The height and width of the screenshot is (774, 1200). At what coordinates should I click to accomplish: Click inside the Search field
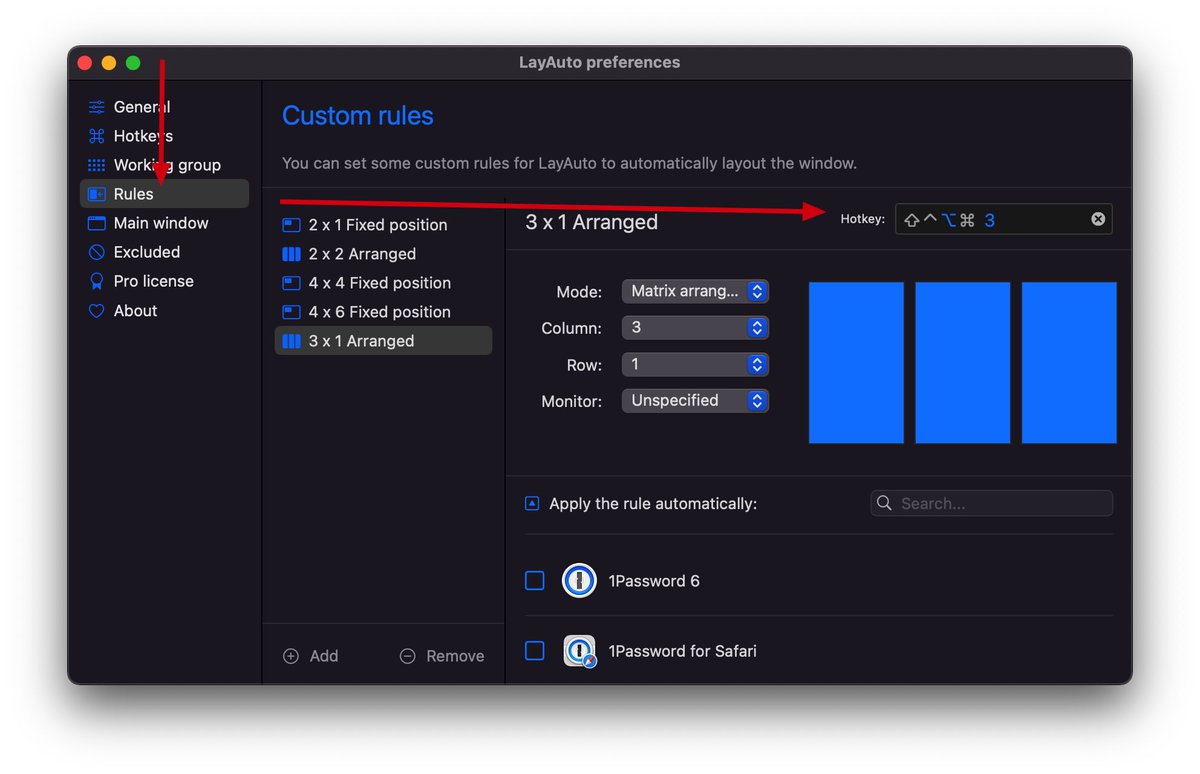[990, 503]
